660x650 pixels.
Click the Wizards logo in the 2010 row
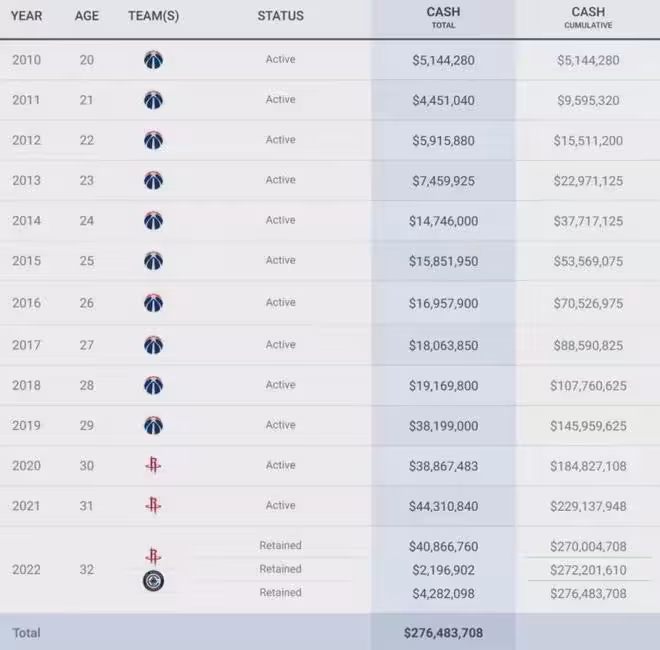point(153,60)
